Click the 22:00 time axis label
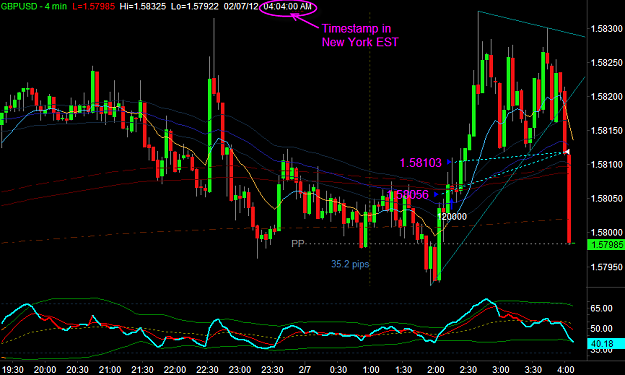The image size is (625, 375). click(175, 369)
